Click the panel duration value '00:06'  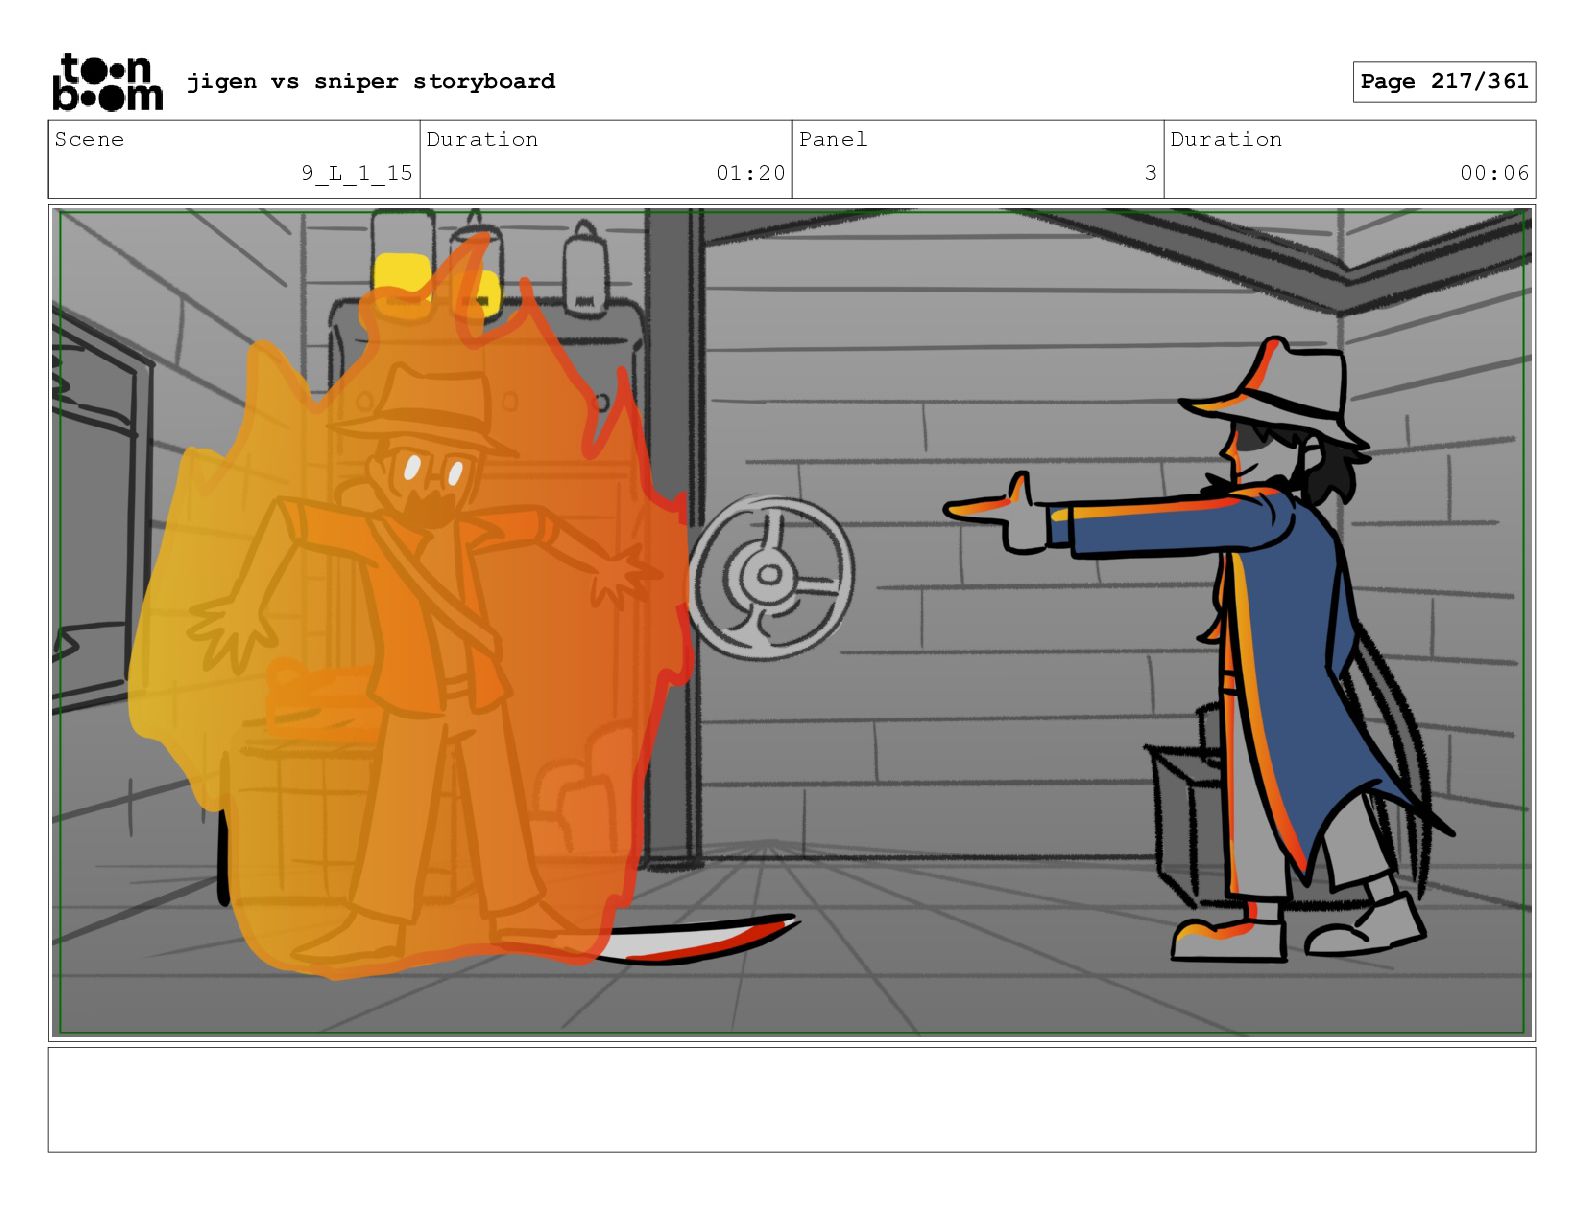1495,173
